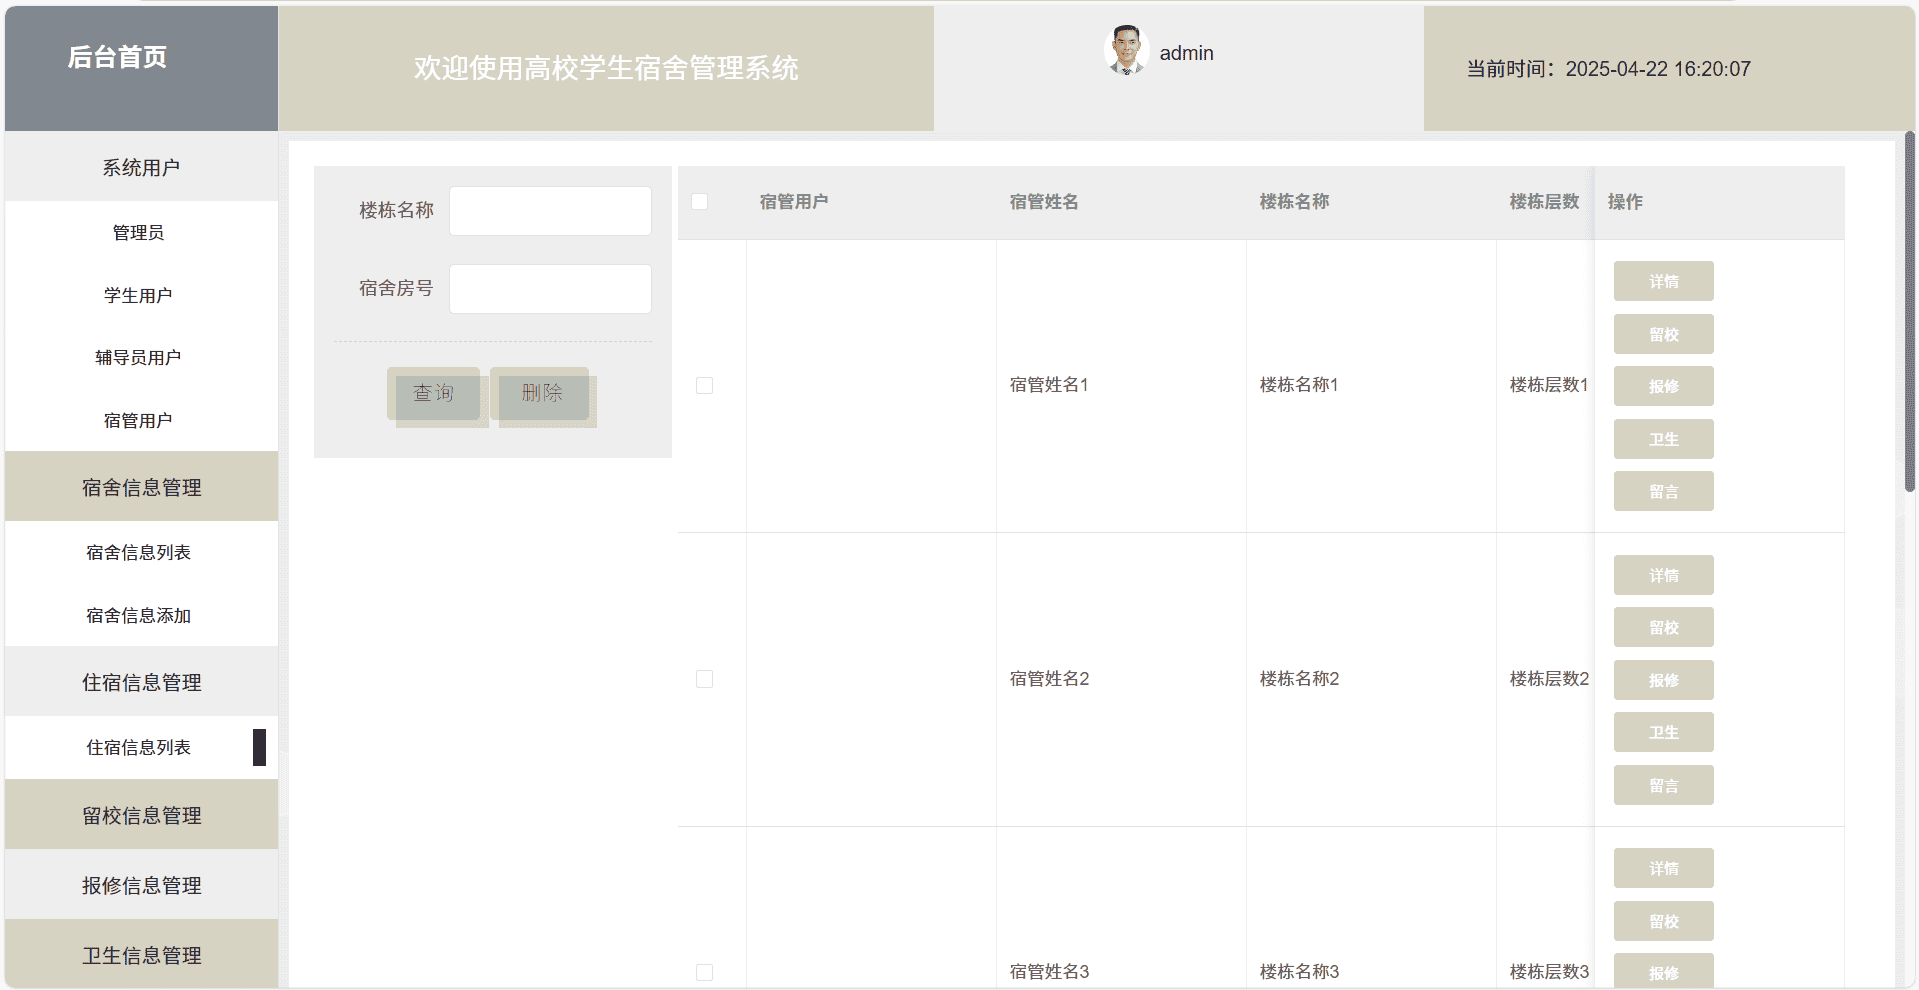Click the 欢迎使用高校学生宿舍管理系统 banner title
This screenshot has width=1919, height=990.
(606, 68)
